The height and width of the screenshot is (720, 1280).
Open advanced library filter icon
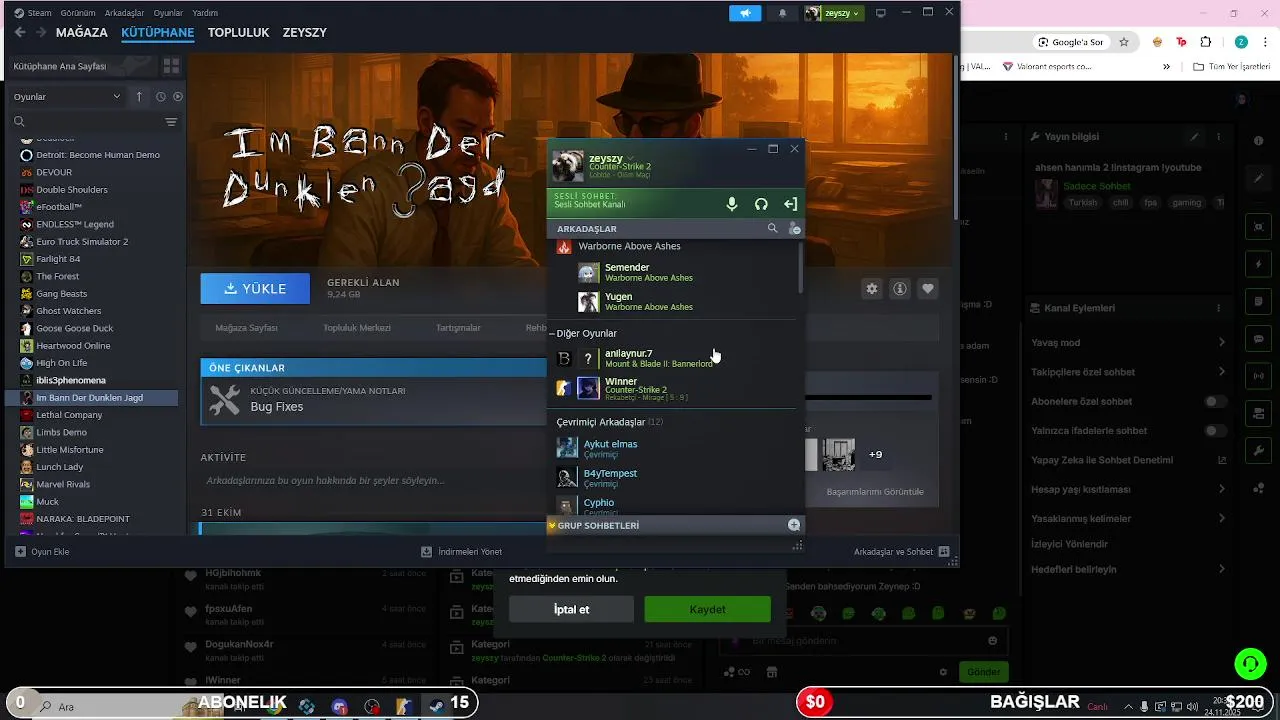point(171,122)
